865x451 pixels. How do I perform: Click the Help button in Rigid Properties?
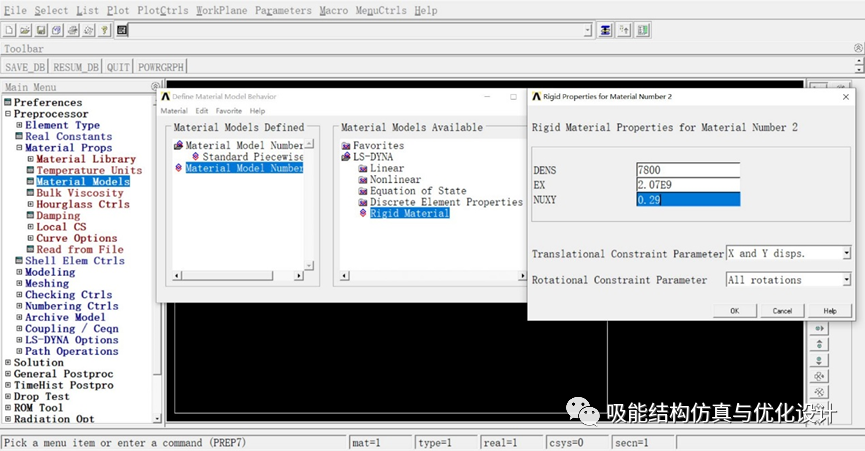[x=830, y=311]
